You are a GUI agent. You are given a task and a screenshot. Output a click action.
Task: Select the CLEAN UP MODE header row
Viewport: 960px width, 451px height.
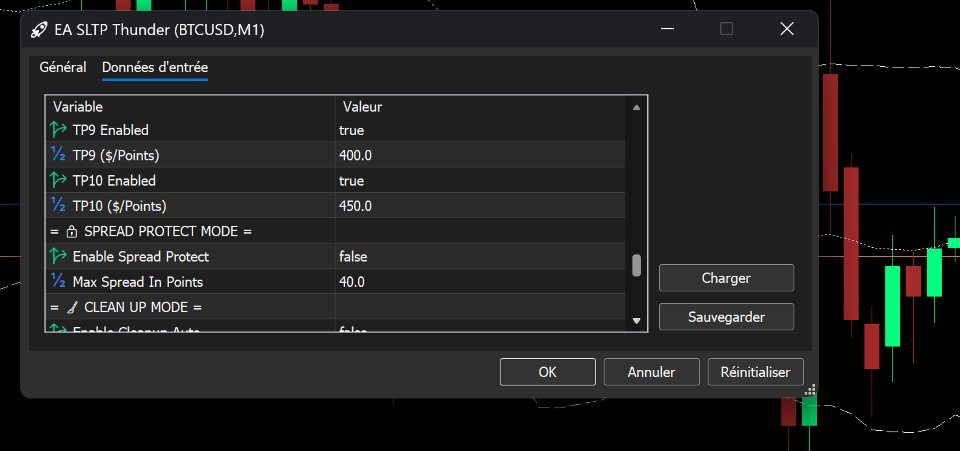coord(336,307)
